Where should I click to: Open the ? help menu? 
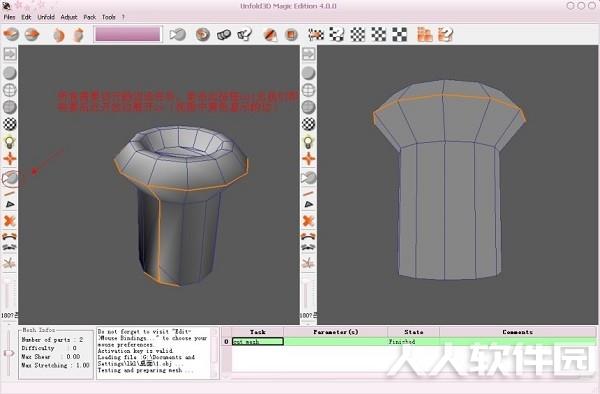123,17
